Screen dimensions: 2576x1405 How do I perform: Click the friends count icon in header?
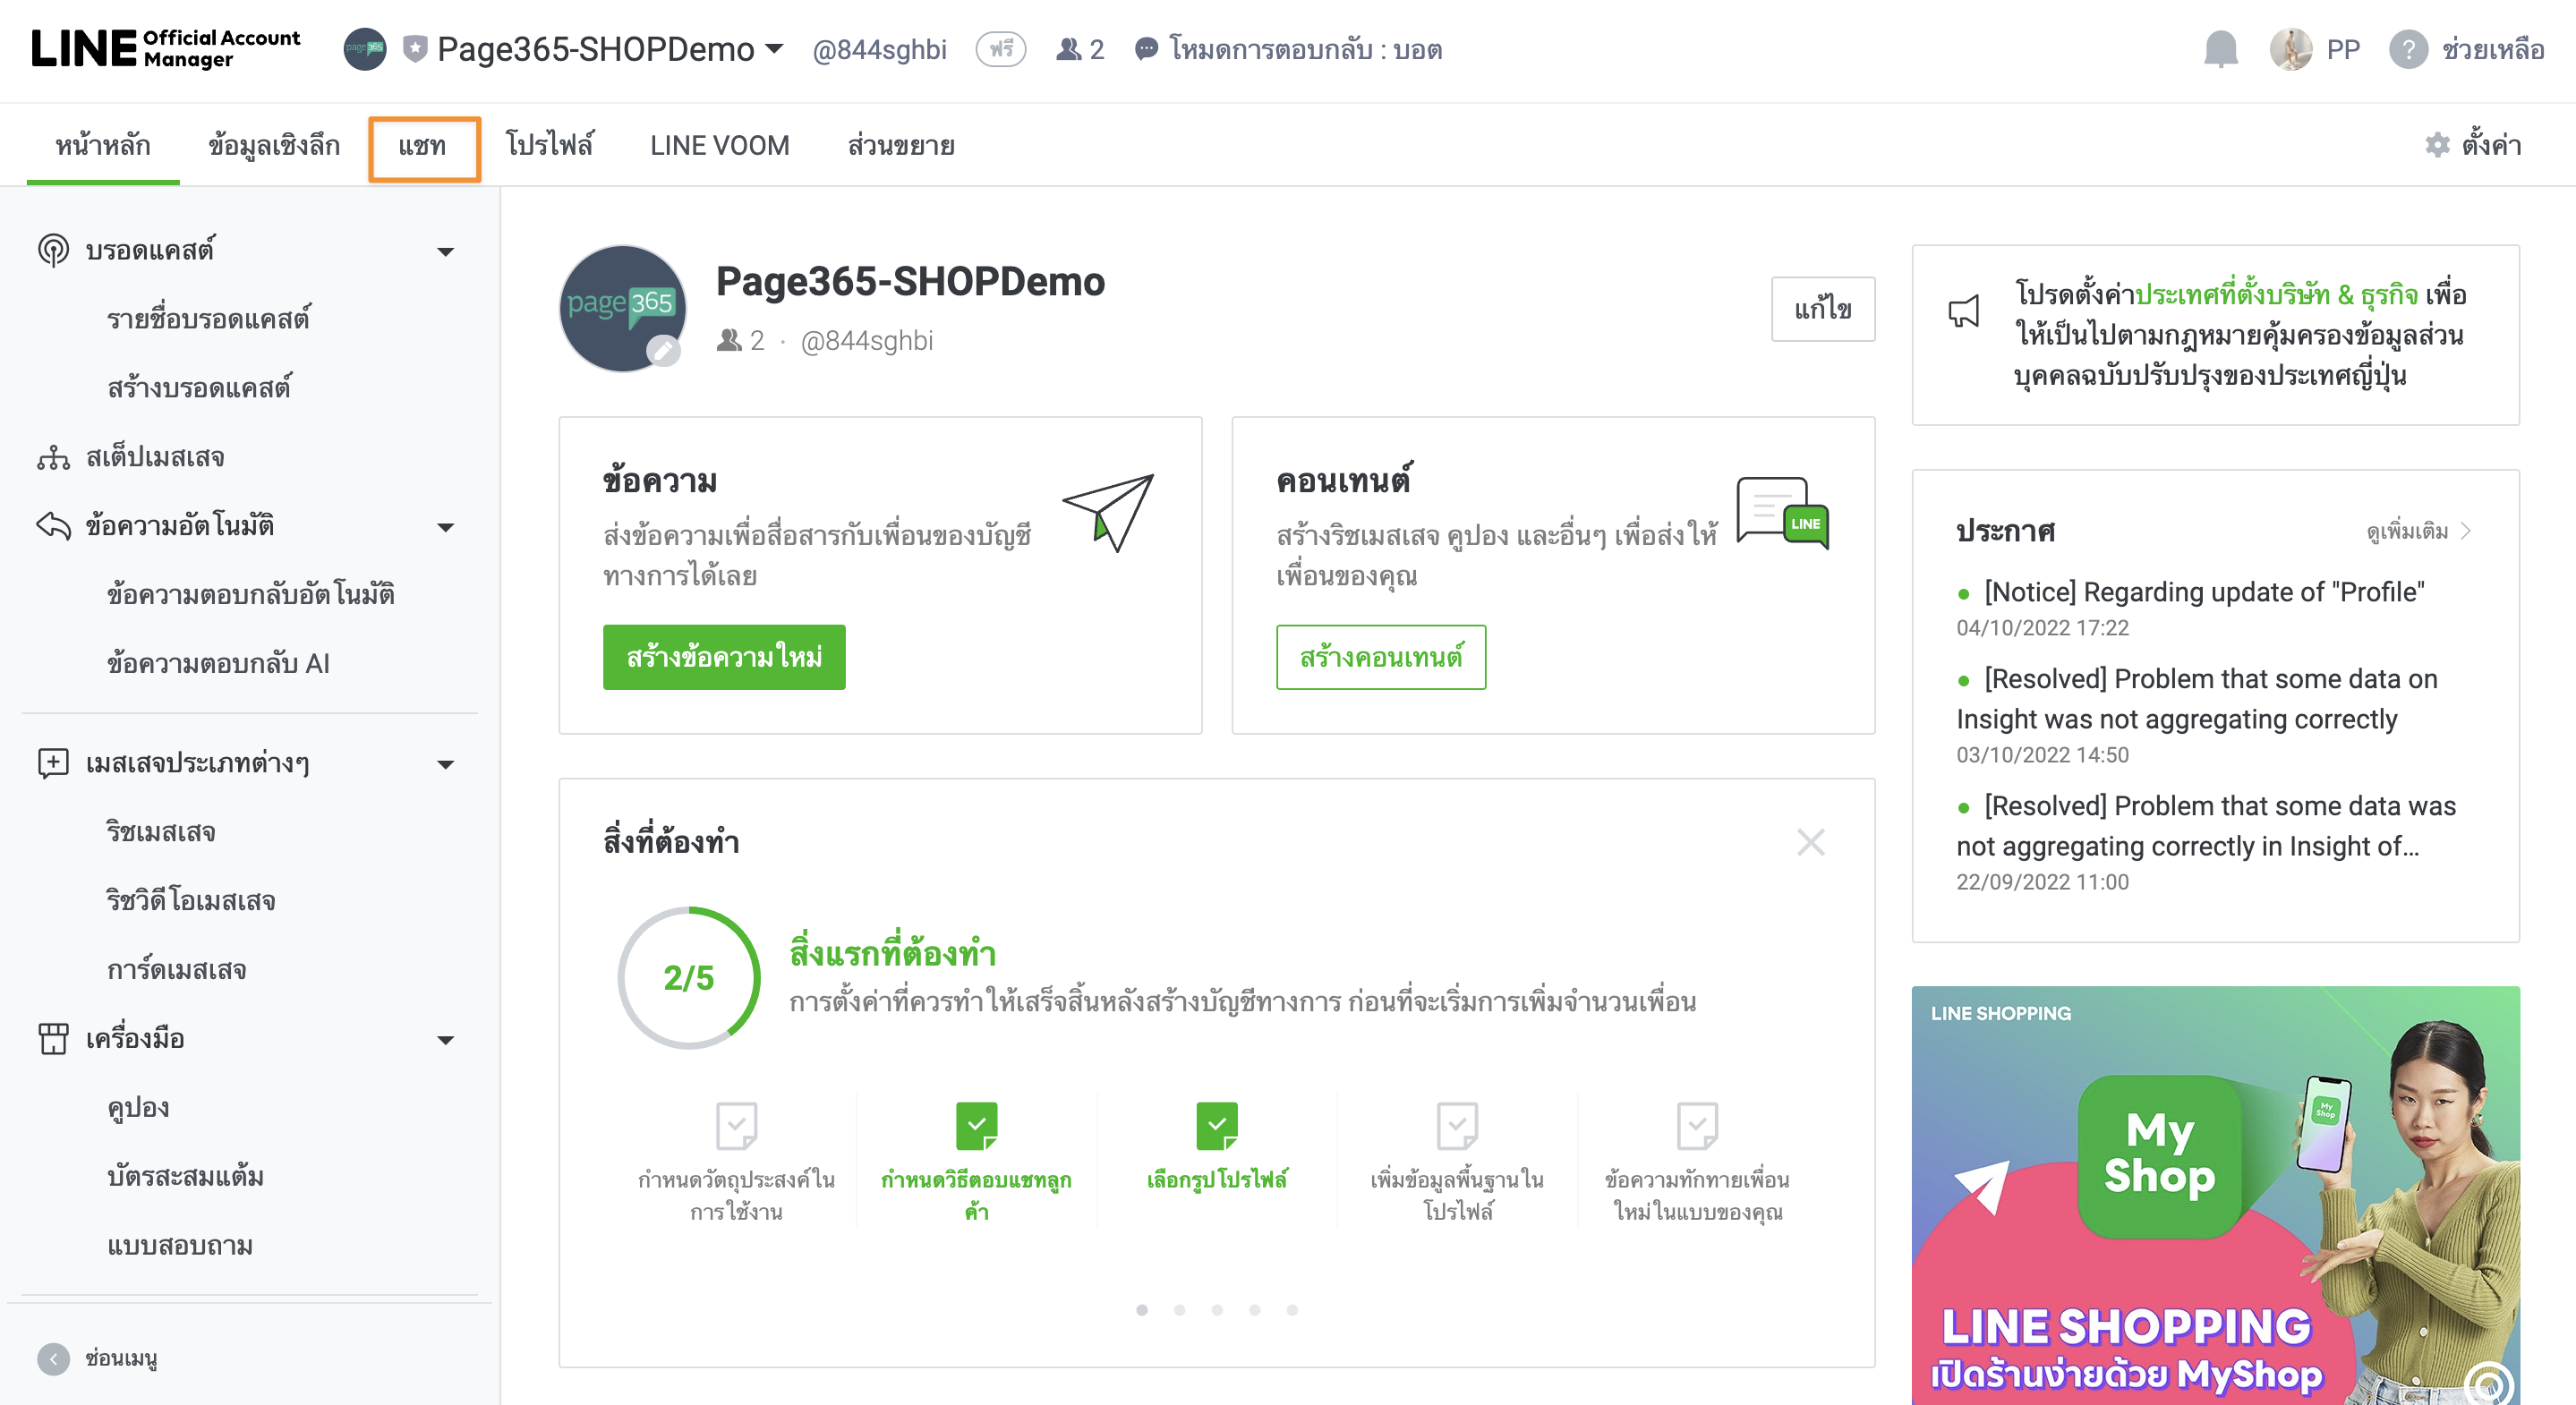[1069, 49]
